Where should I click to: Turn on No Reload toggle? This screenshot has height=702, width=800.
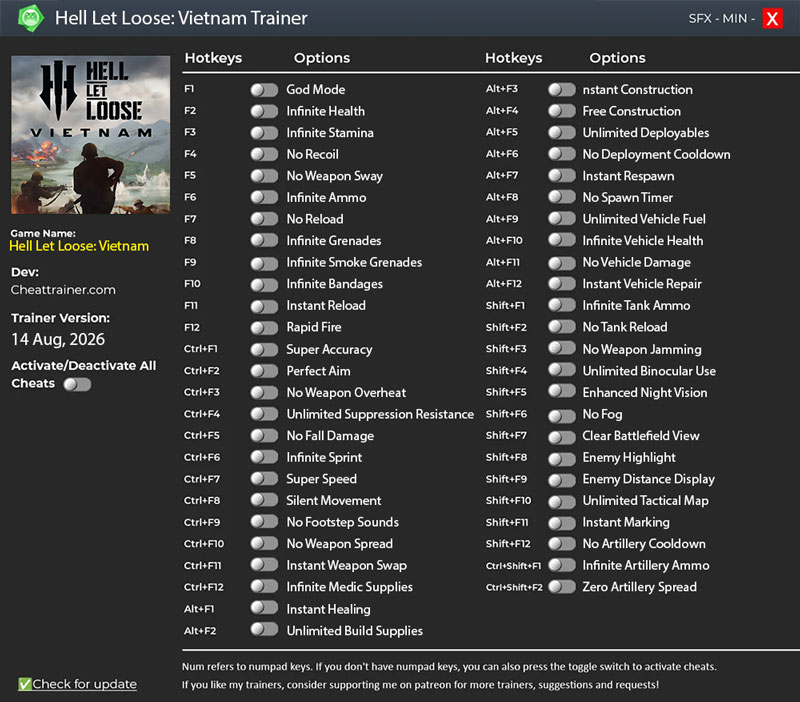tap(264, 219)
